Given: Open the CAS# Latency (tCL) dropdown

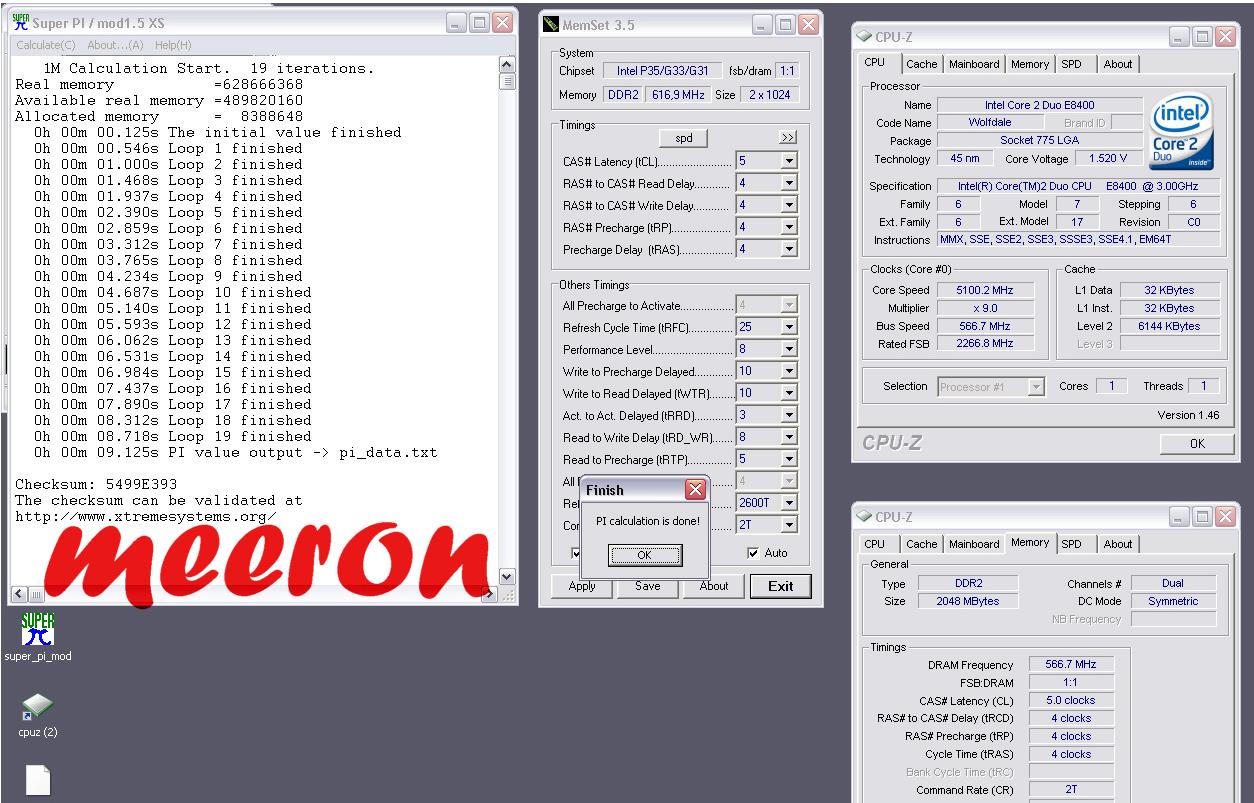Looking at the screenshot, I should 789,161.
